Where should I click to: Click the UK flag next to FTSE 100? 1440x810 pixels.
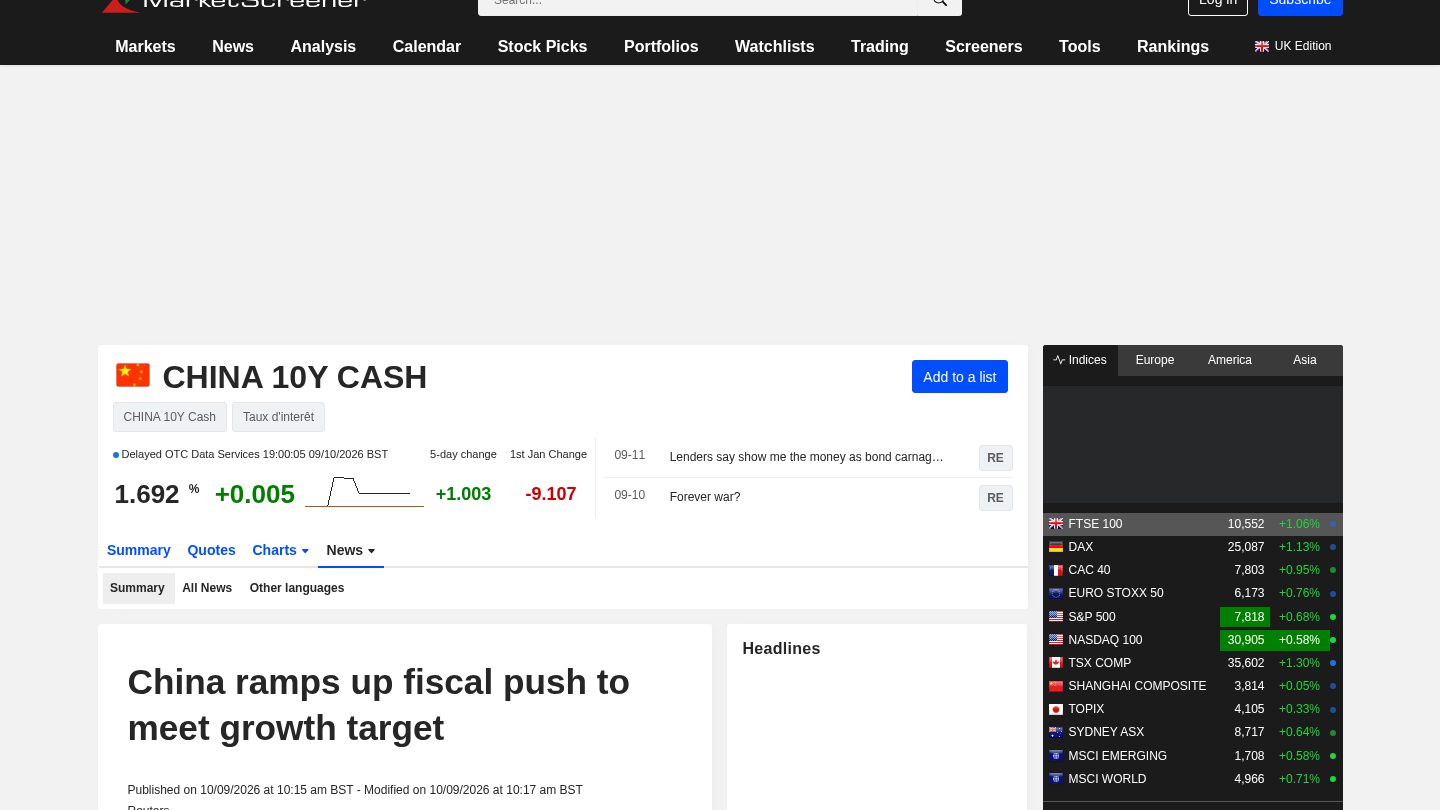pyautogui.click(x=1056, y=524)
